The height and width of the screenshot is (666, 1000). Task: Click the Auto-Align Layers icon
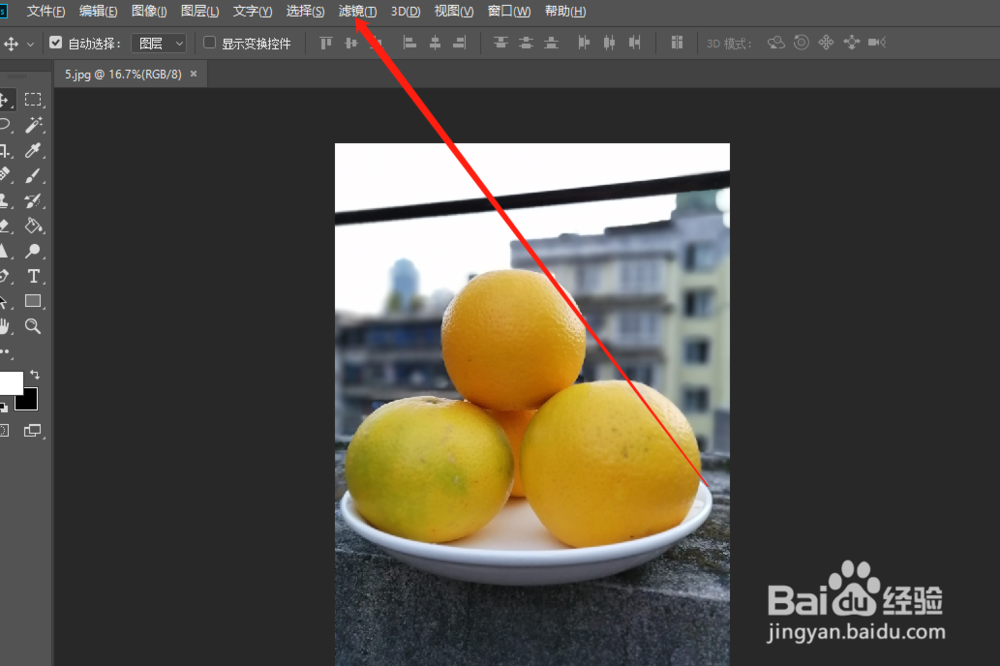click(x=677, y=43)
